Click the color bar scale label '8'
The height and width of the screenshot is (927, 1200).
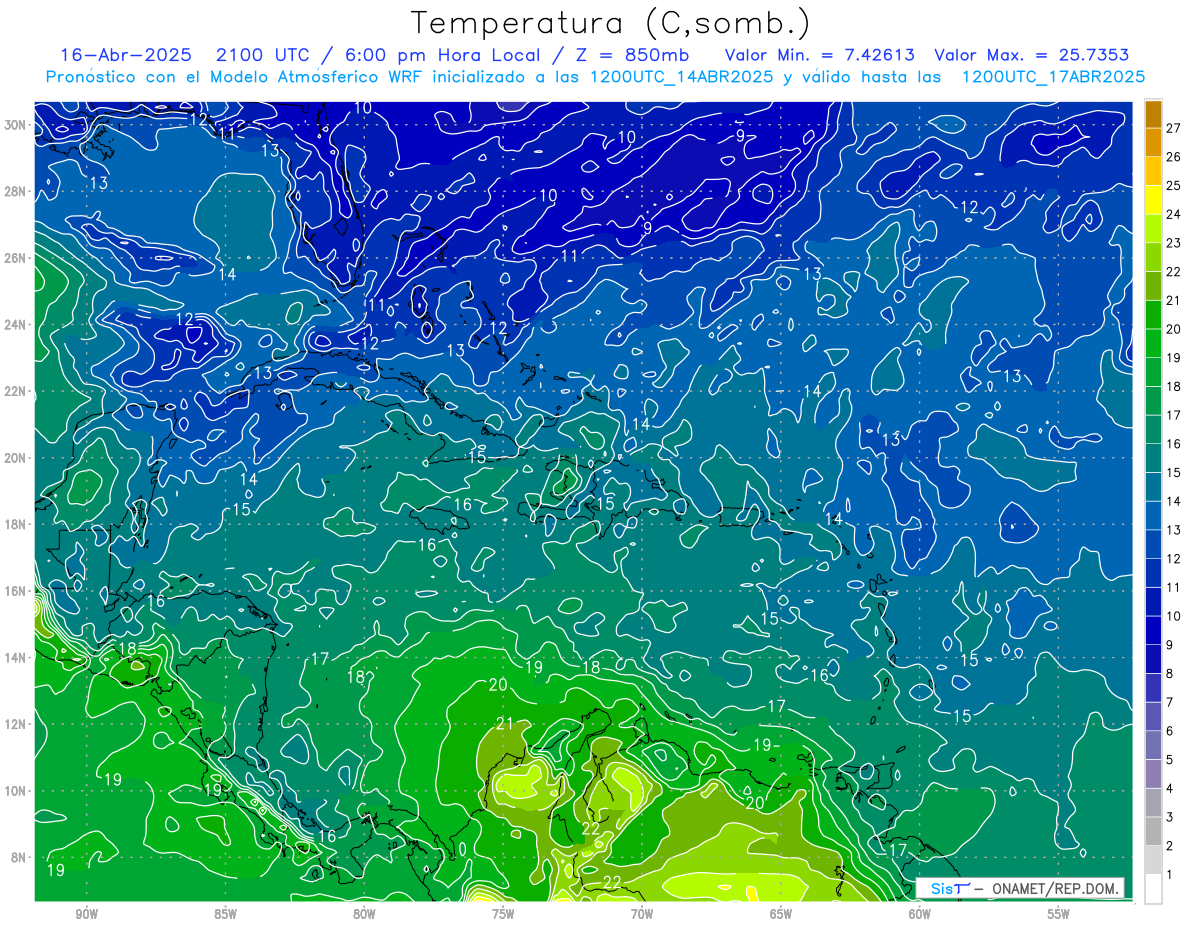[x=1170, y=674]
